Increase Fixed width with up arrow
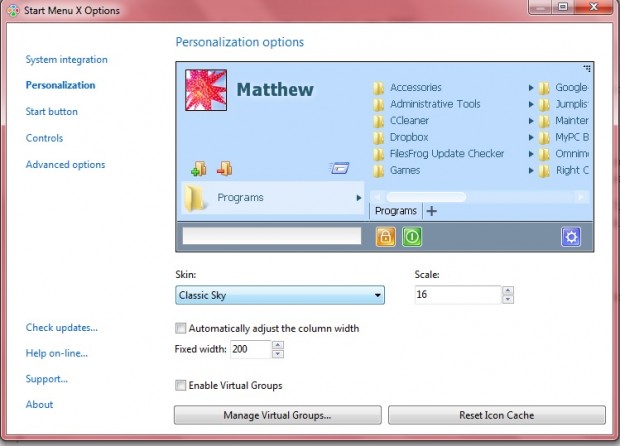Viewport: 620px width, 446px height. click(278, 345)
